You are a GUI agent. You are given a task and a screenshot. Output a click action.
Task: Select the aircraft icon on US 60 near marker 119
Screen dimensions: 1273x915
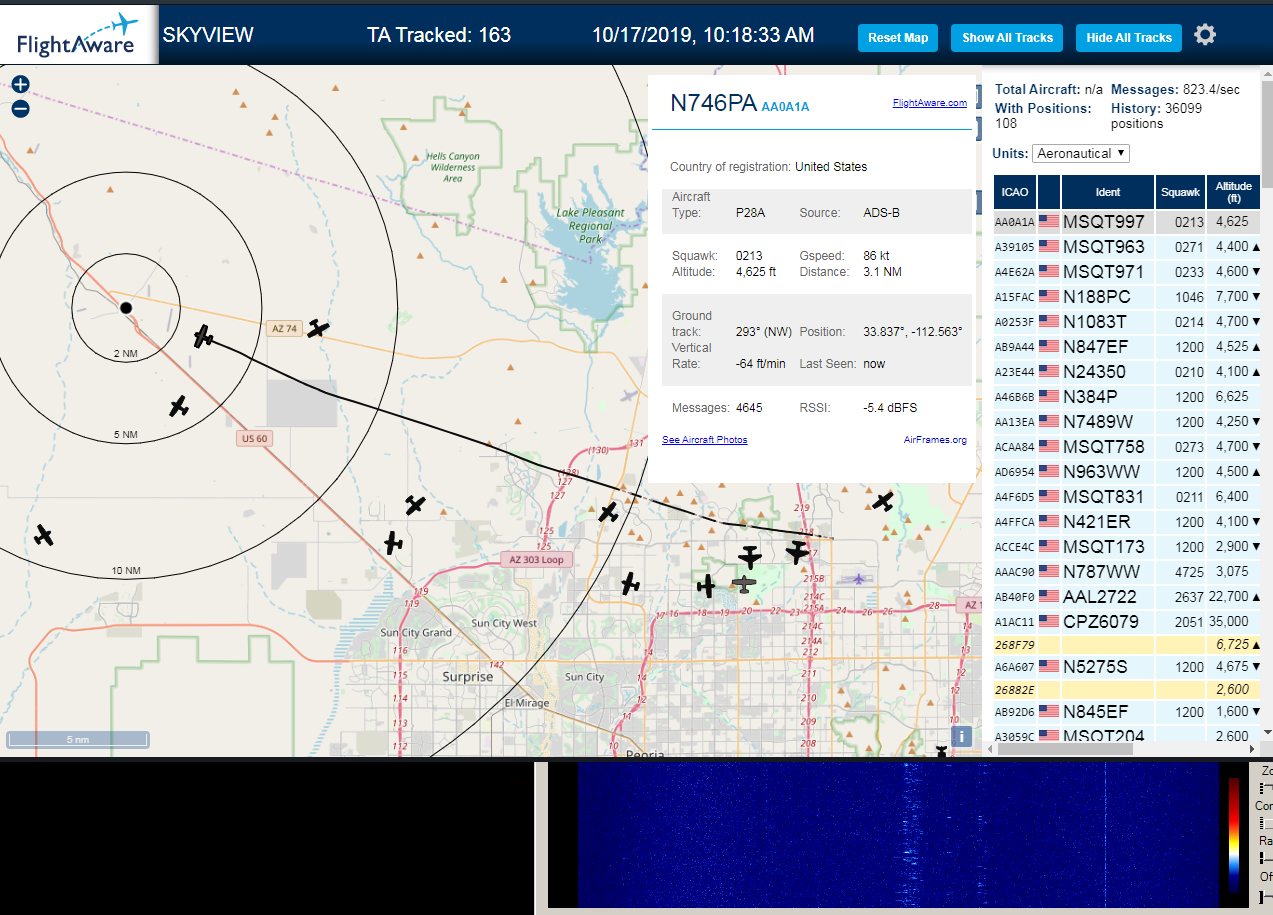(393, 543)
